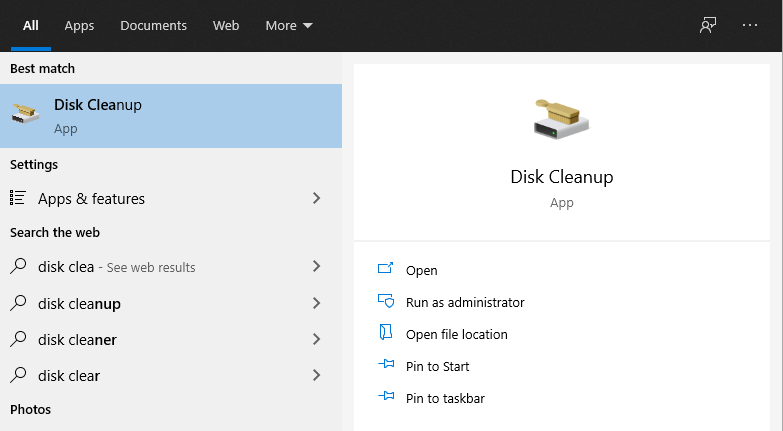
Task: Switch to the All tab
Action: pyautogui.click(x=30, y=25)
